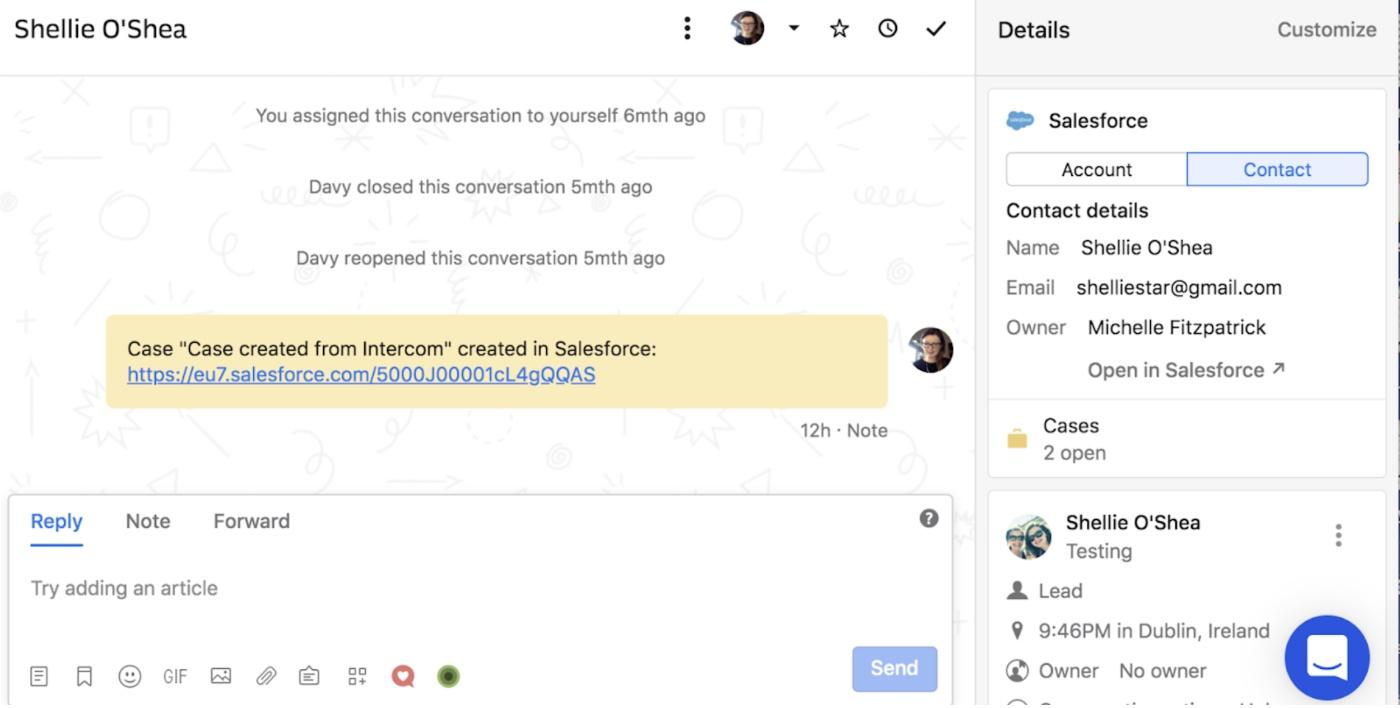Insert an image into the reply
Viewport: 1400px width, 708px height.
click(x=221, y=676)
